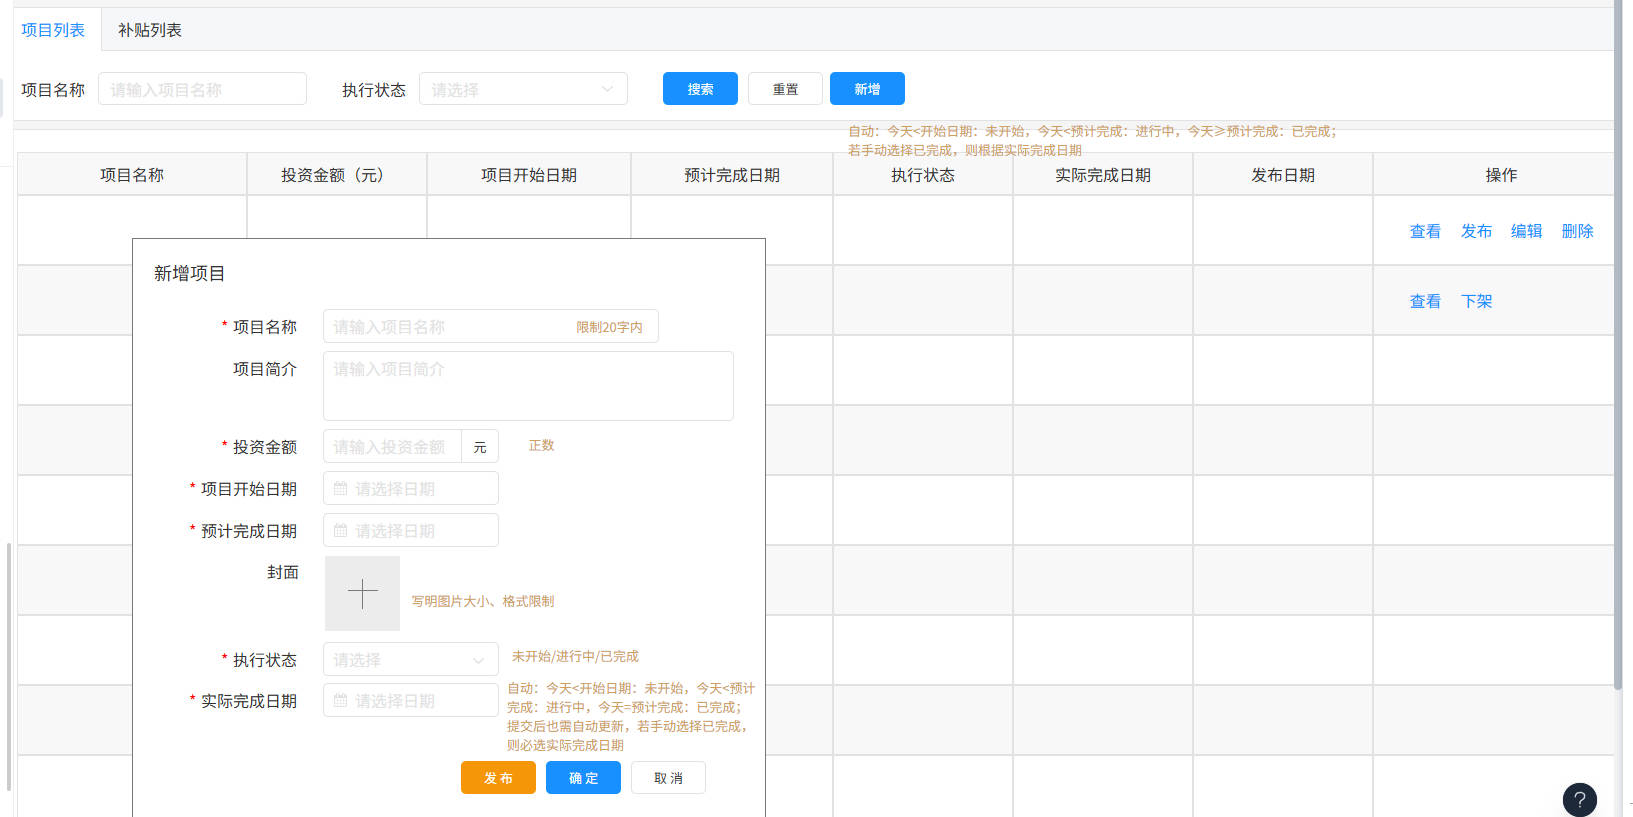Click 查看 link in the second table row
The width and height of the screenshot is (1633, 817).
[1425, 301]
